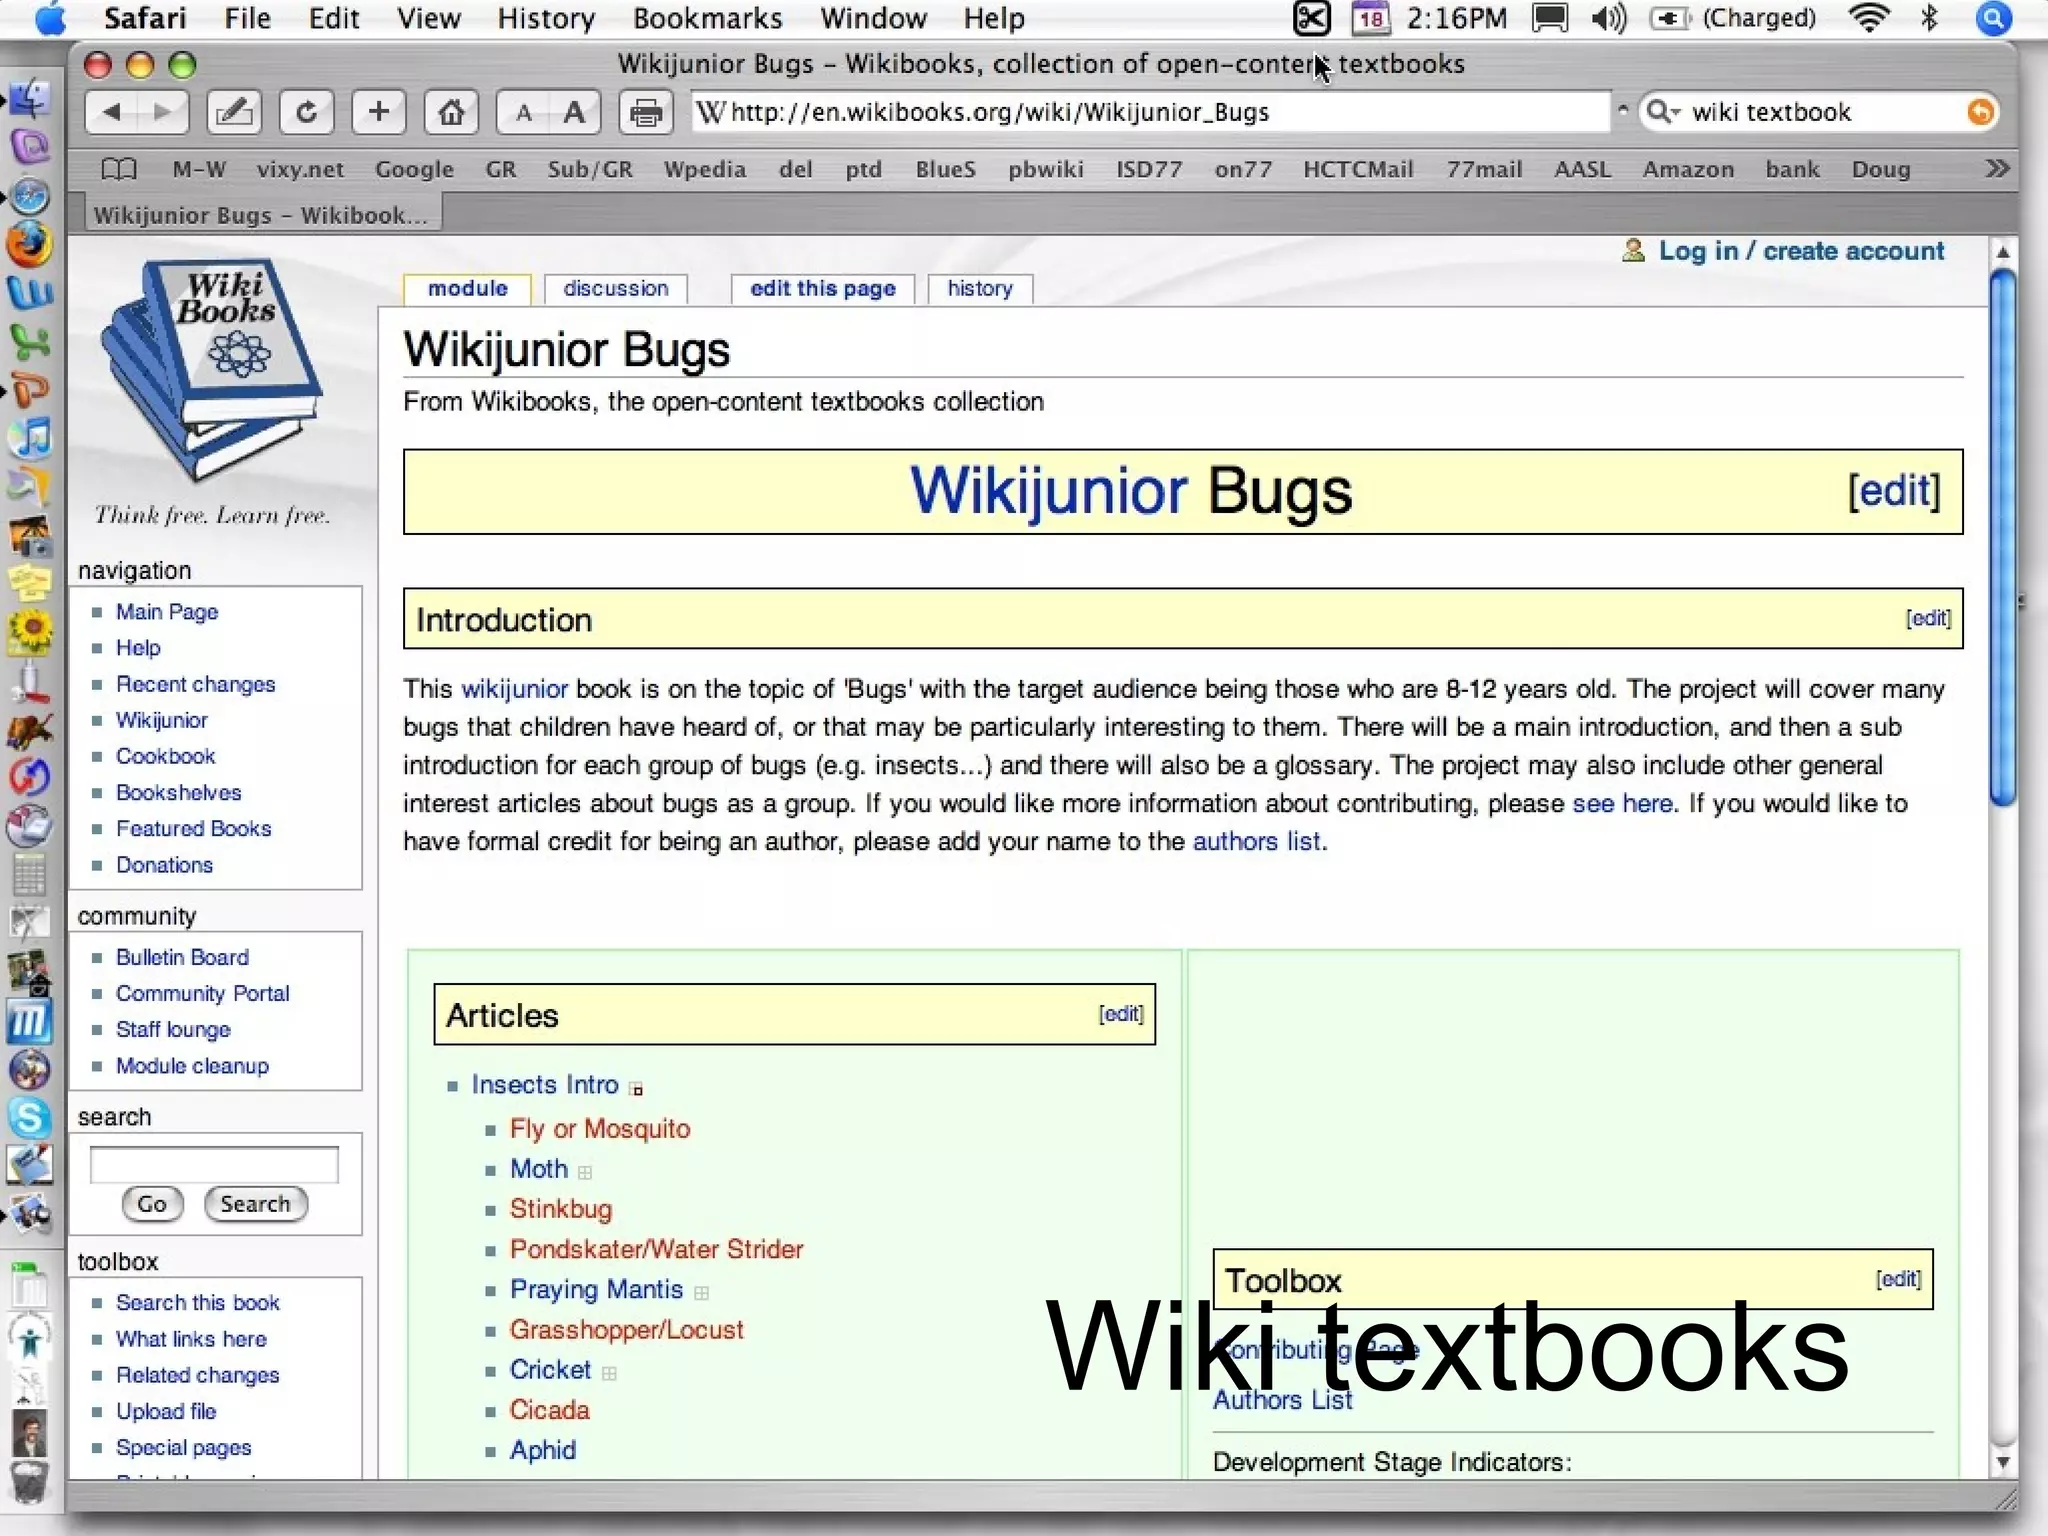Click the Go button in search box
2048x1536 pixels.
152,1203
